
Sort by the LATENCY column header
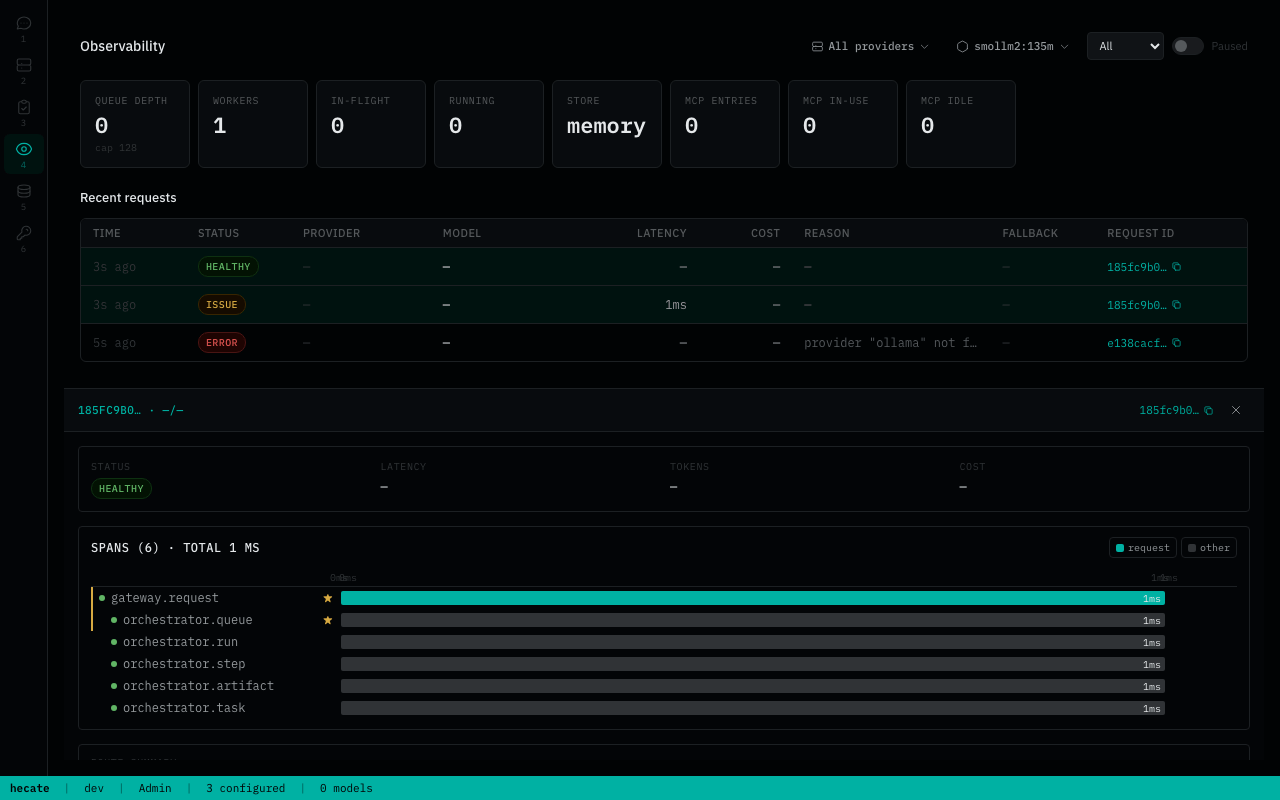(662, 233)
